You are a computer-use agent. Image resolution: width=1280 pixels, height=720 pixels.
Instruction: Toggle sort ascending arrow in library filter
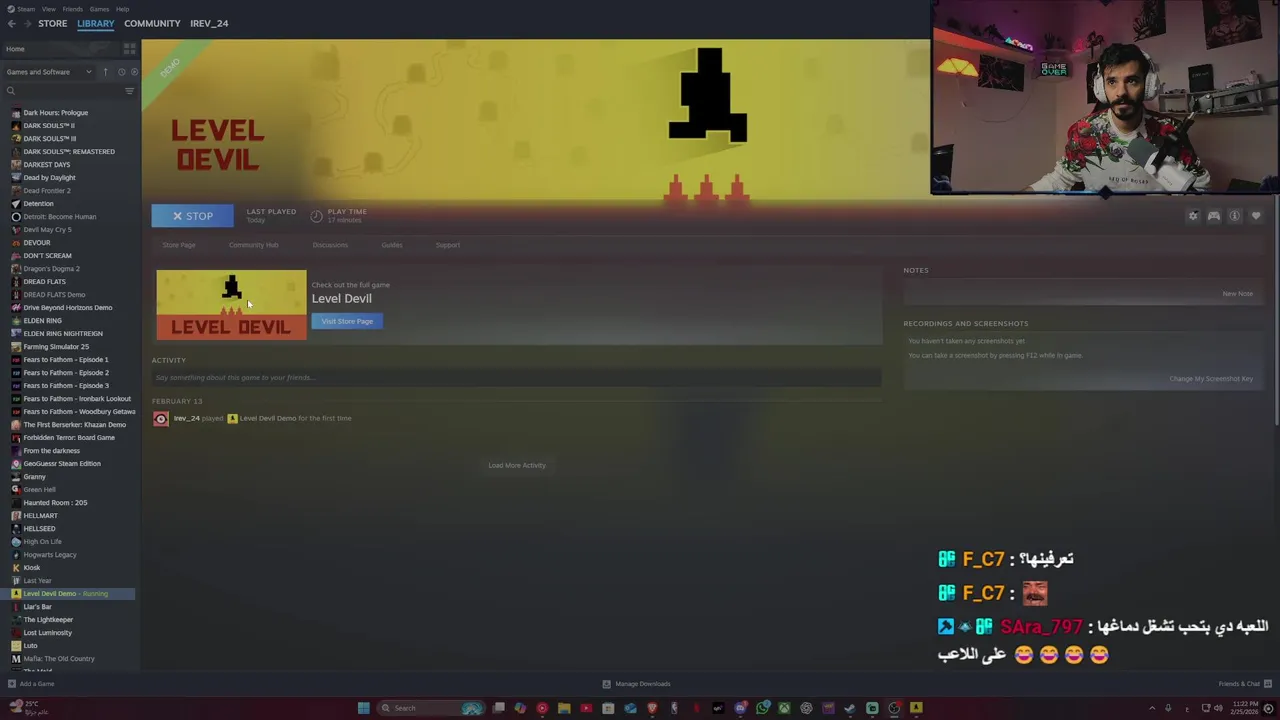point(105,72)
